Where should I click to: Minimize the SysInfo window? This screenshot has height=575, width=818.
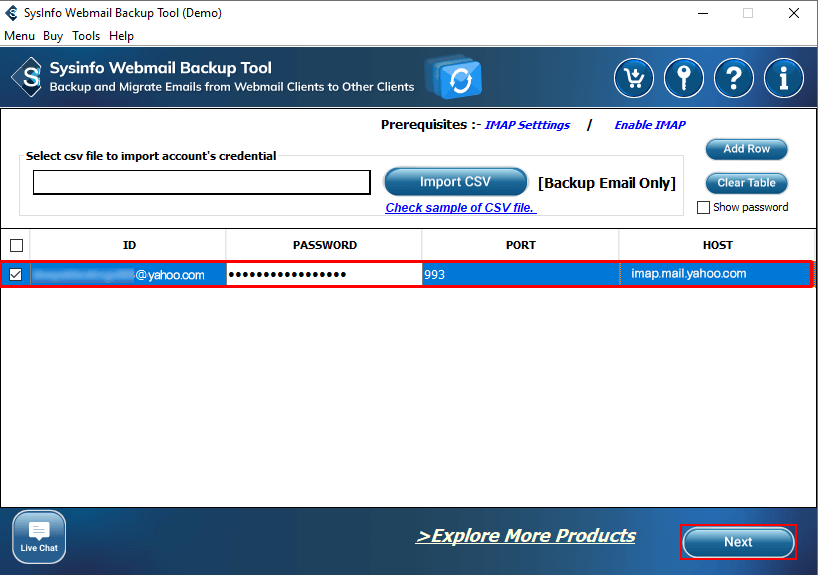pyautogui.click(x=703, y=13)
